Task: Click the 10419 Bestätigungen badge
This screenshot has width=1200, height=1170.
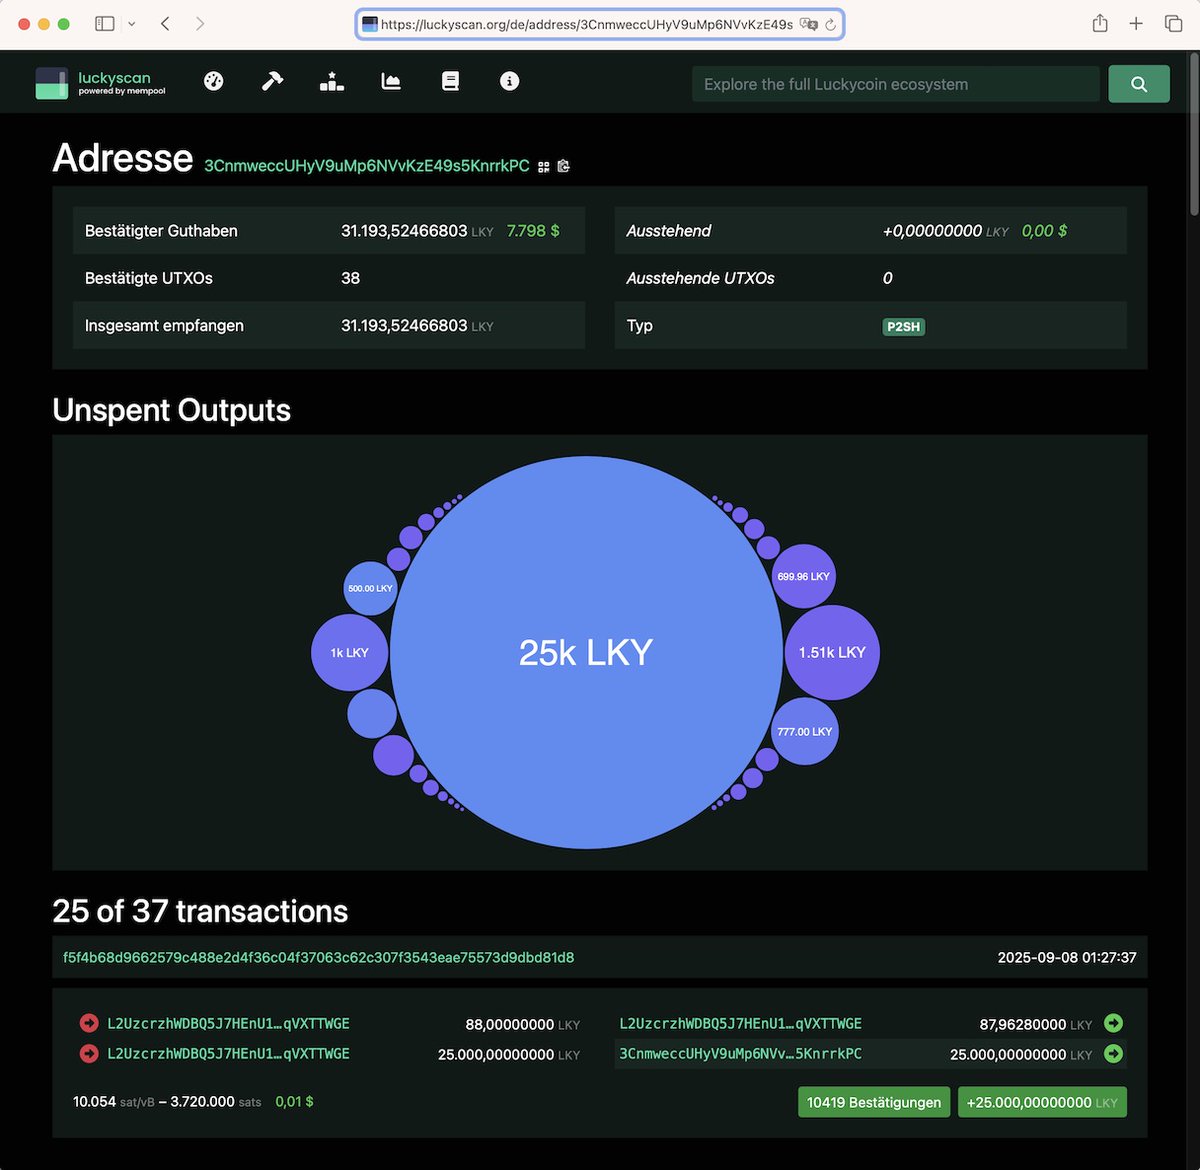Action: [873, 1101]
